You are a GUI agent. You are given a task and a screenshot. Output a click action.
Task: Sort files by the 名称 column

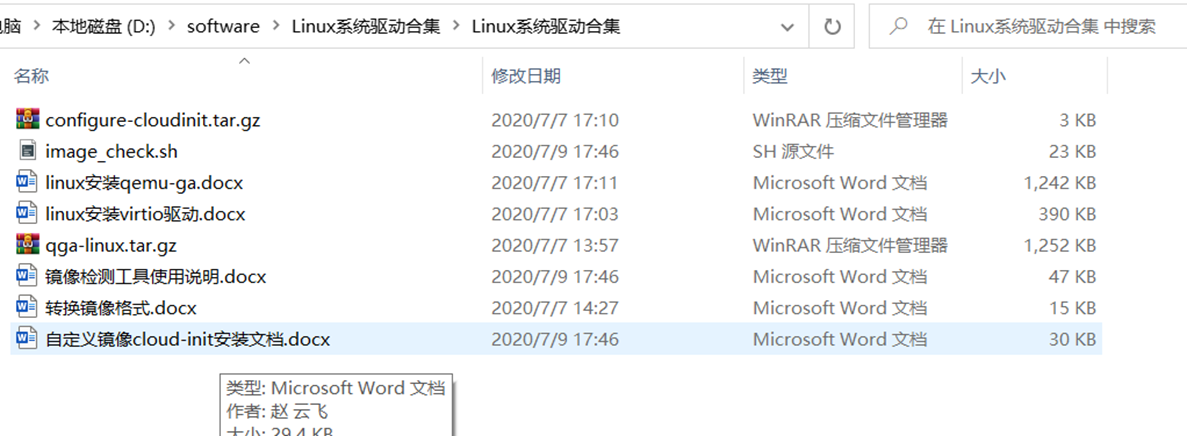32,76
